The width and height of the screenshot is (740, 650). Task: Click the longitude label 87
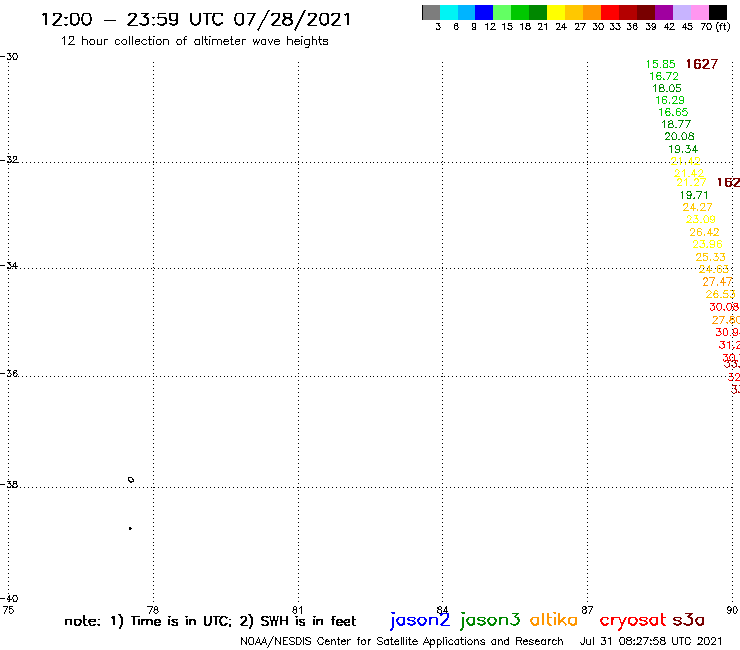tap(587, 610)
